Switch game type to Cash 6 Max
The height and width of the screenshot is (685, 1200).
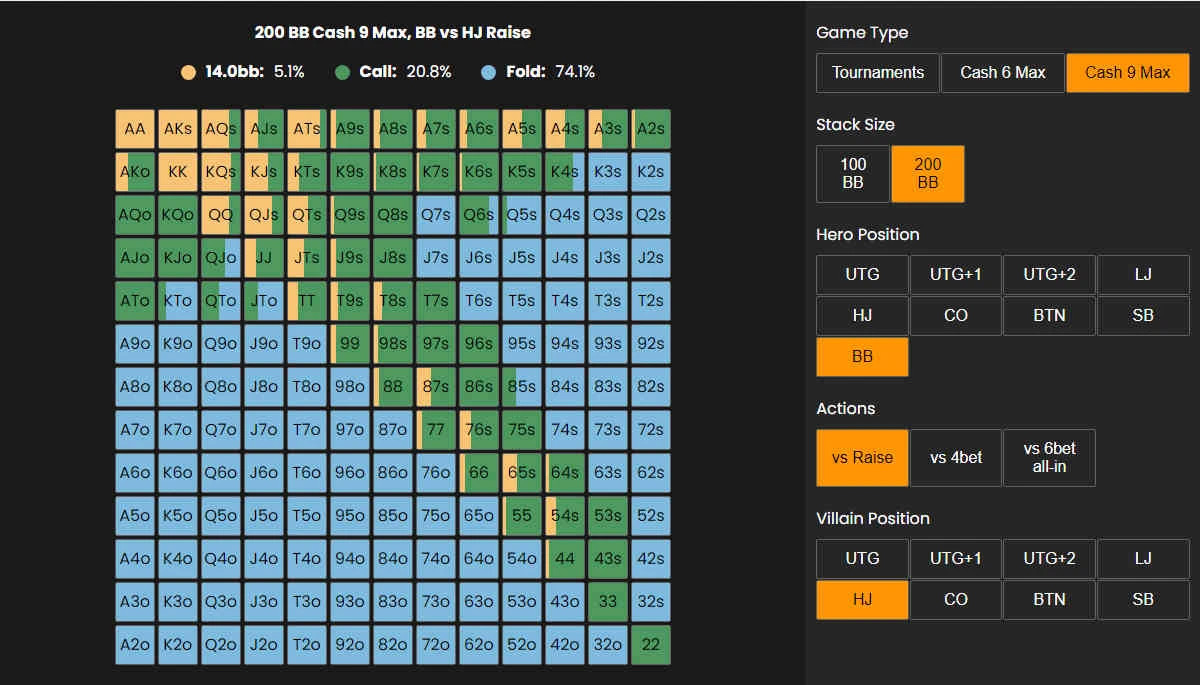click(1002, 73)
